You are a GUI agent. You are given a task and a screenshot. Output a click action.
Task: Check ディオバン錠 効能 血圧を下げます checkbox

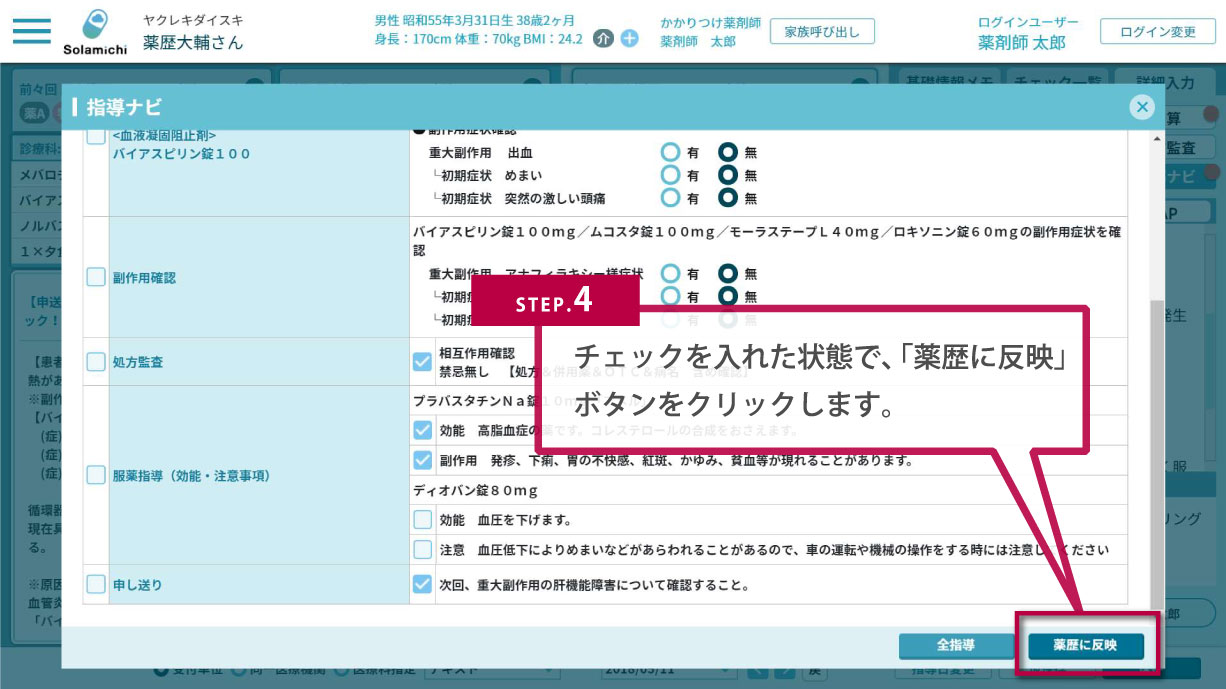pos(423,520)
